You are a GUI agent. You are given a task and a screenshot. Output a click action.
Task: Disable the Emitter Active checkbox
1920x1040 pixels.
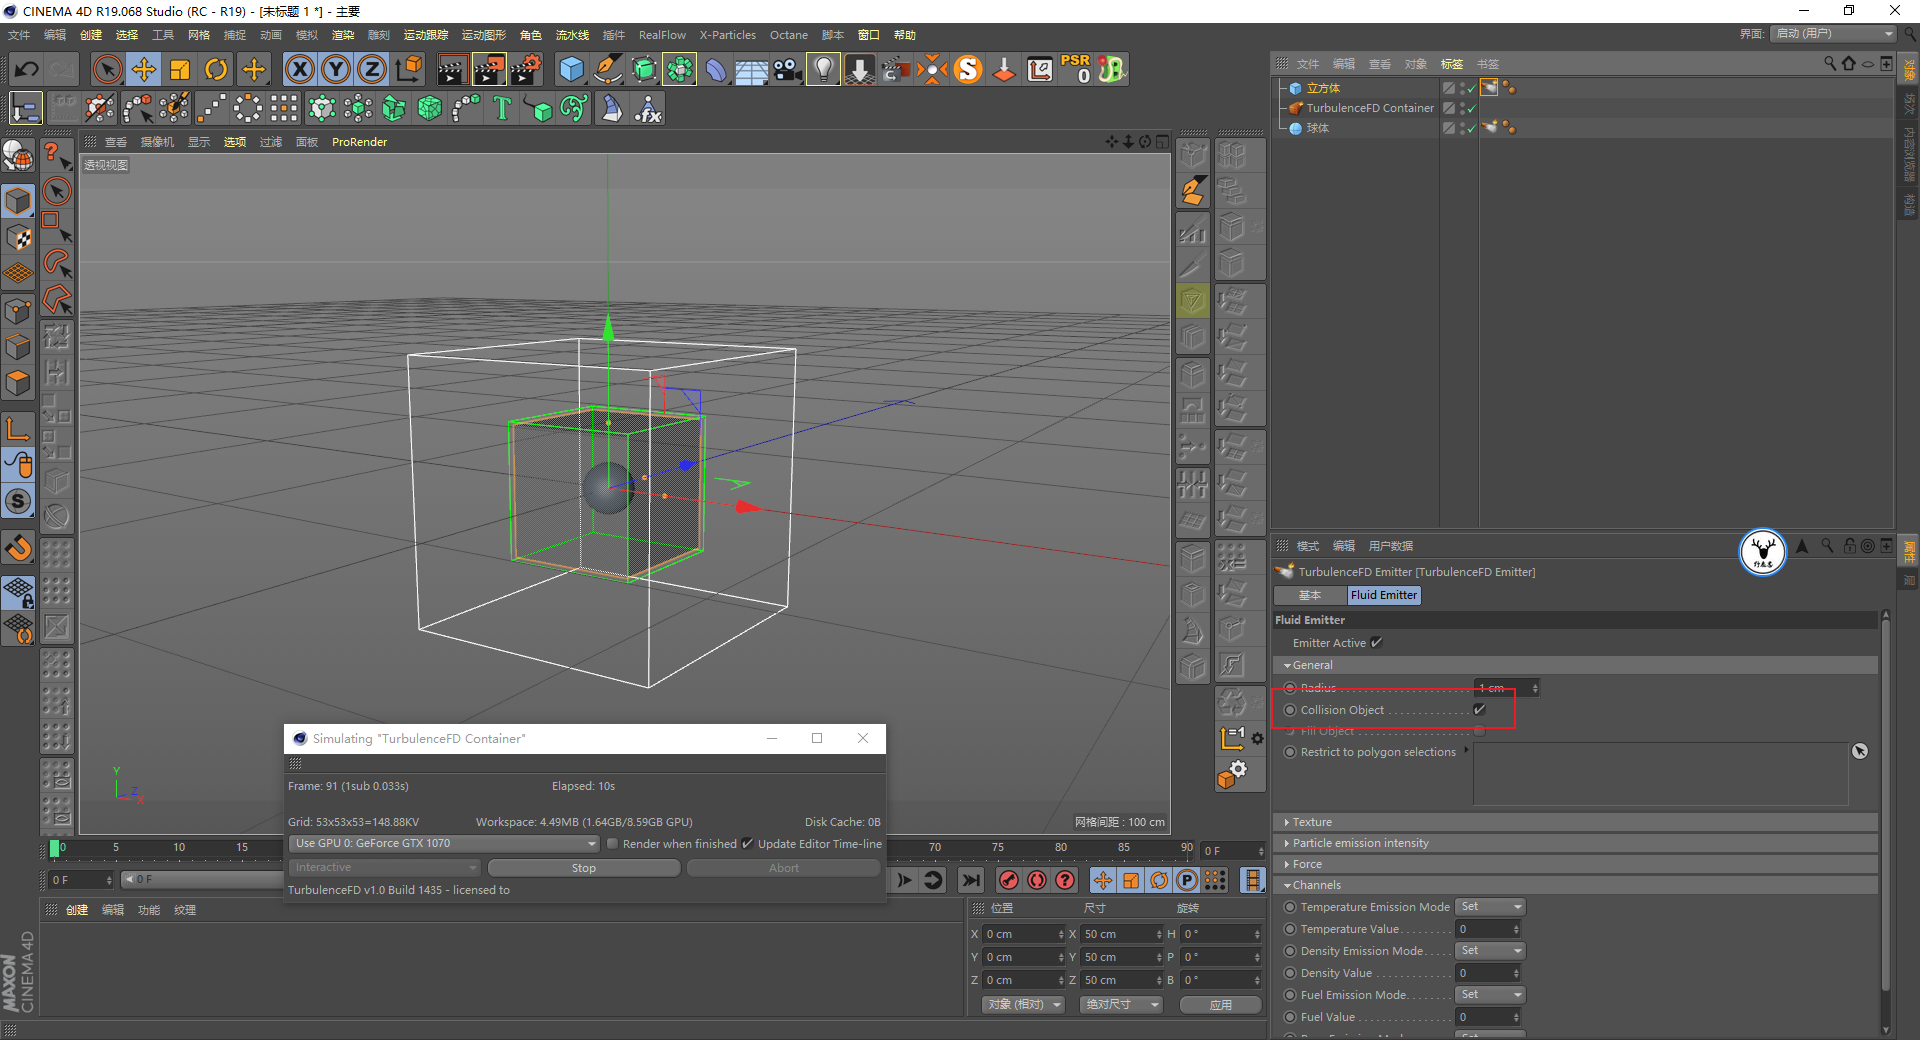click(x=1376, y=643)
